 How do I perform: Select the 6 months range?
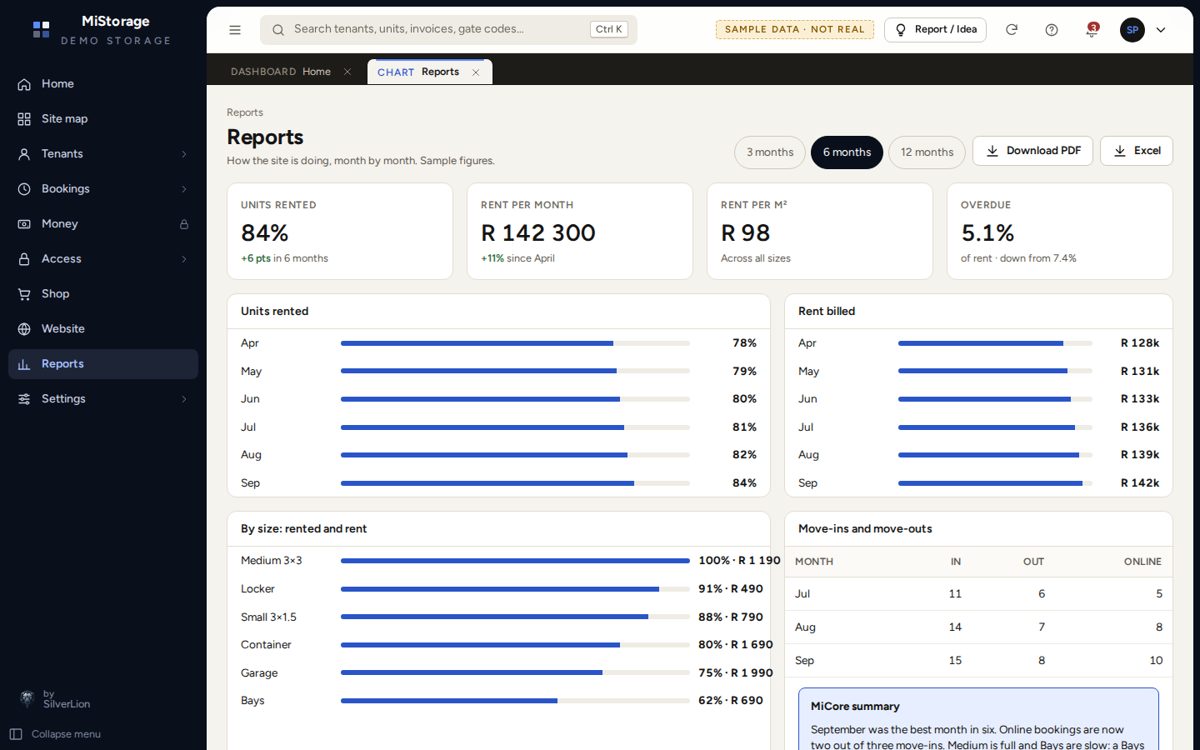tap(847, 152)
